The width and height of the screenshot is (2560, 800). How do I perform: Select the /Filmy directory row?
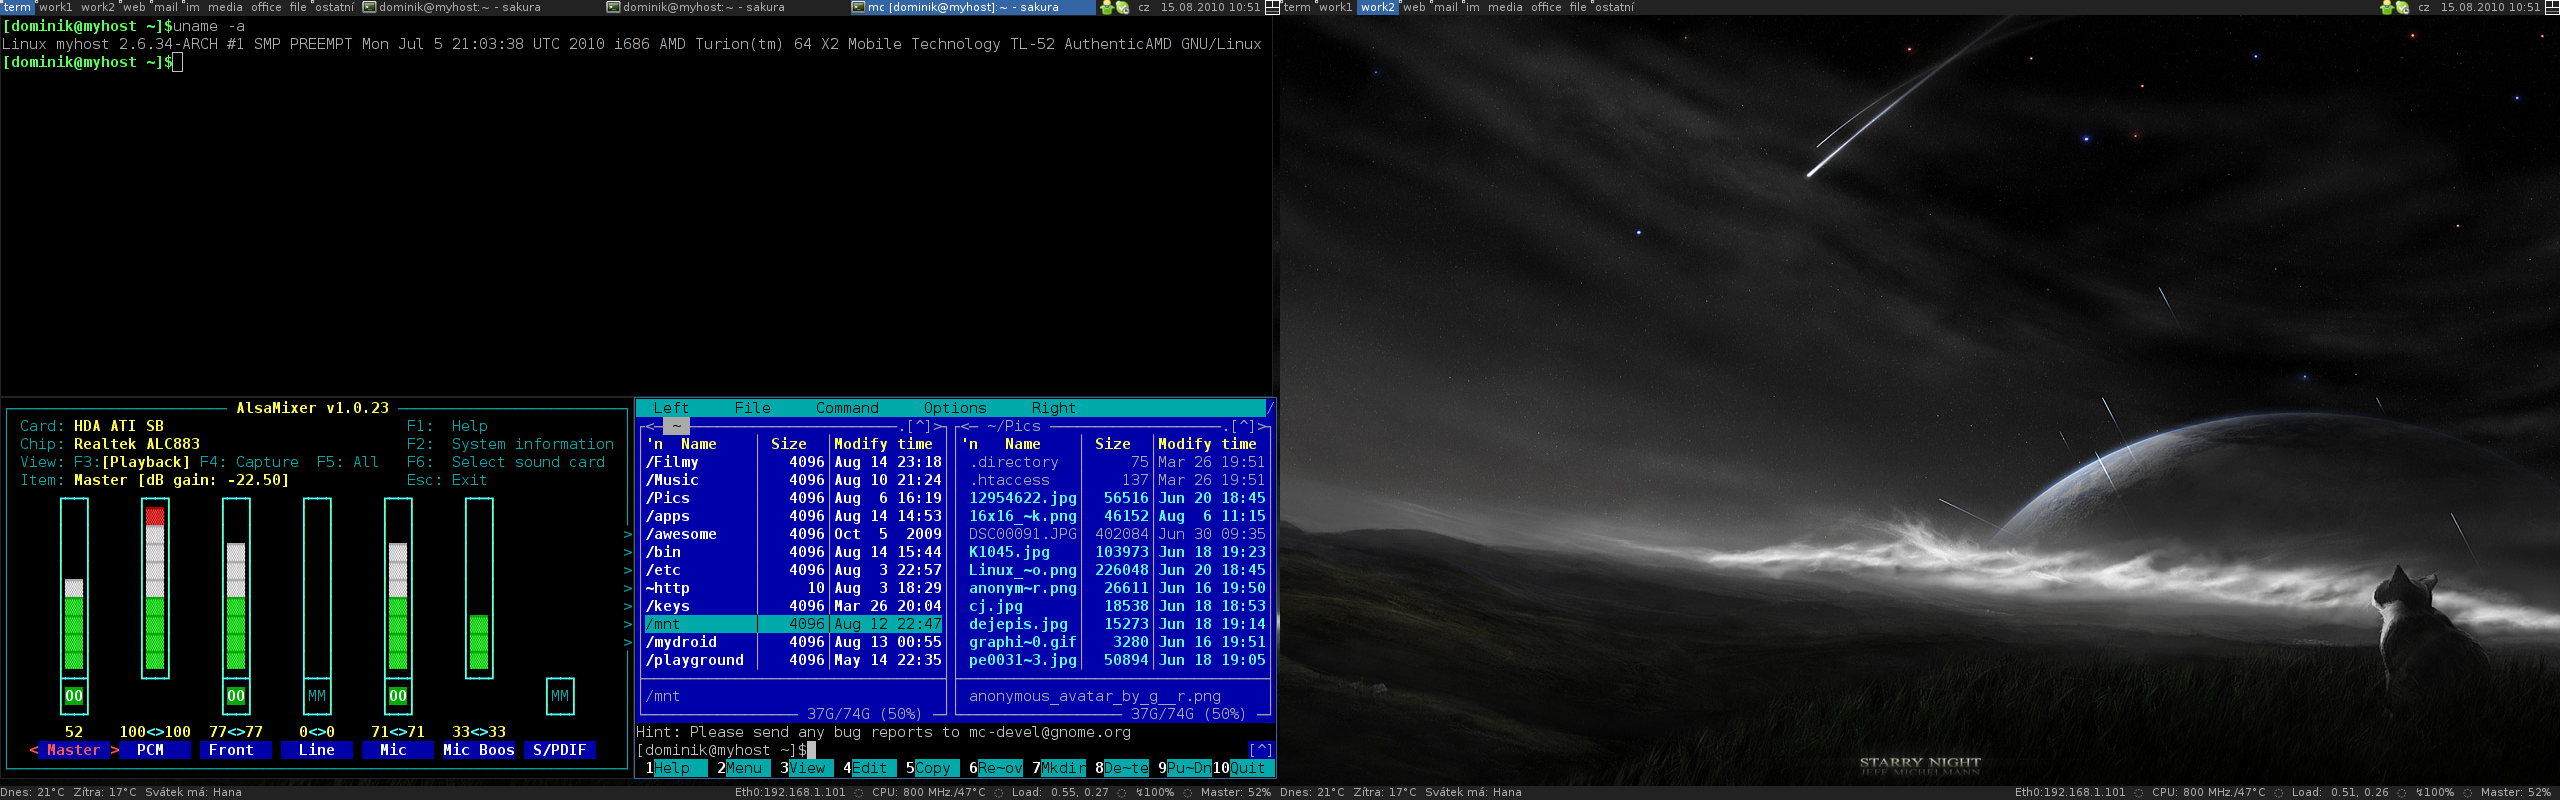pyautogui.click(x=794, y=462)
